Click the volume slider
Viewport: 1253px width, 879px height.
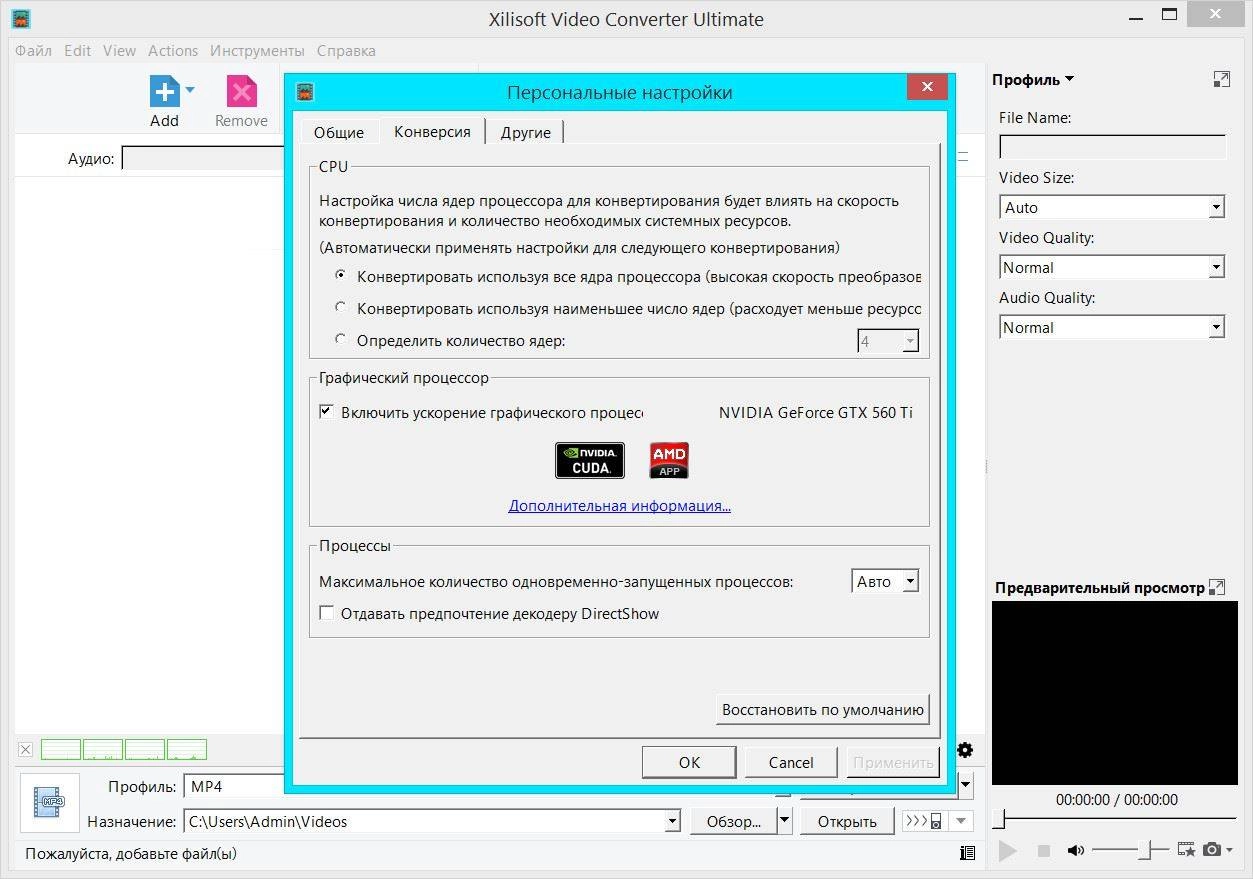(1130, 850)
